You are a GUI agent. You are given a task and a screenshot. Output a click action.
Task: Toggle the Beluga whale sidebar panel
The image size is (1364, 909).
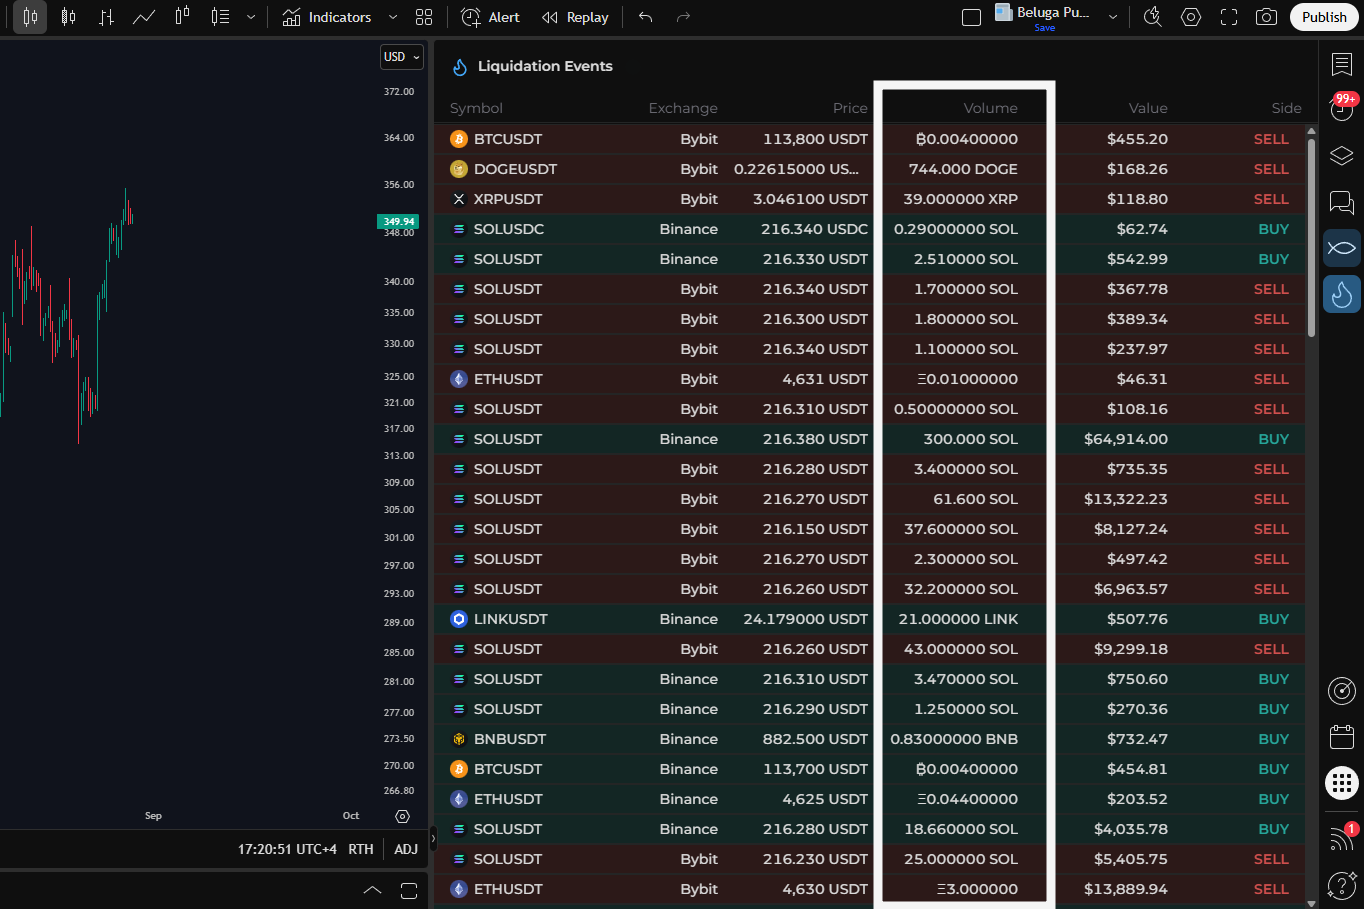click(x=1341, y=247)
